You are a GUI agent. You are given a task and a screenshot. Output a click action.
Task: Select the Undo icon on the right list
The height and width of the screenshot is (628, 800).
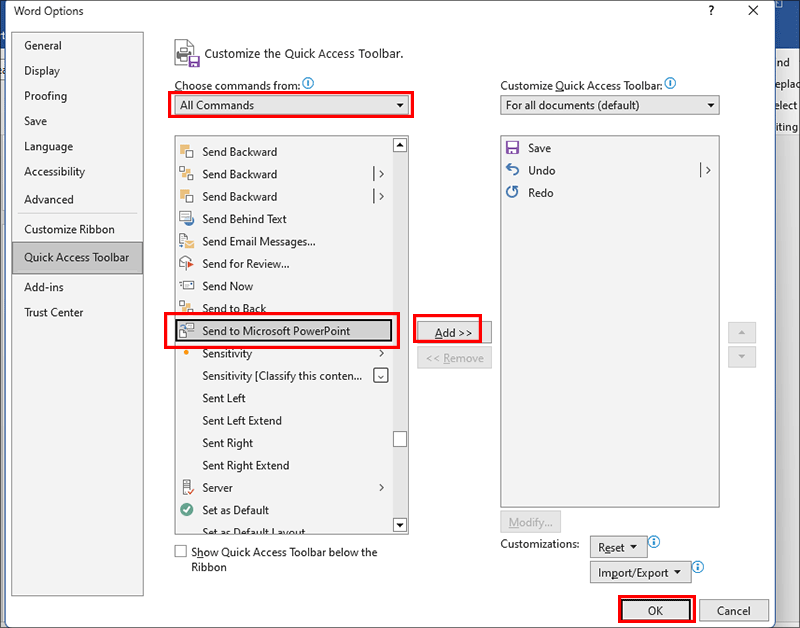click(513, 170)
